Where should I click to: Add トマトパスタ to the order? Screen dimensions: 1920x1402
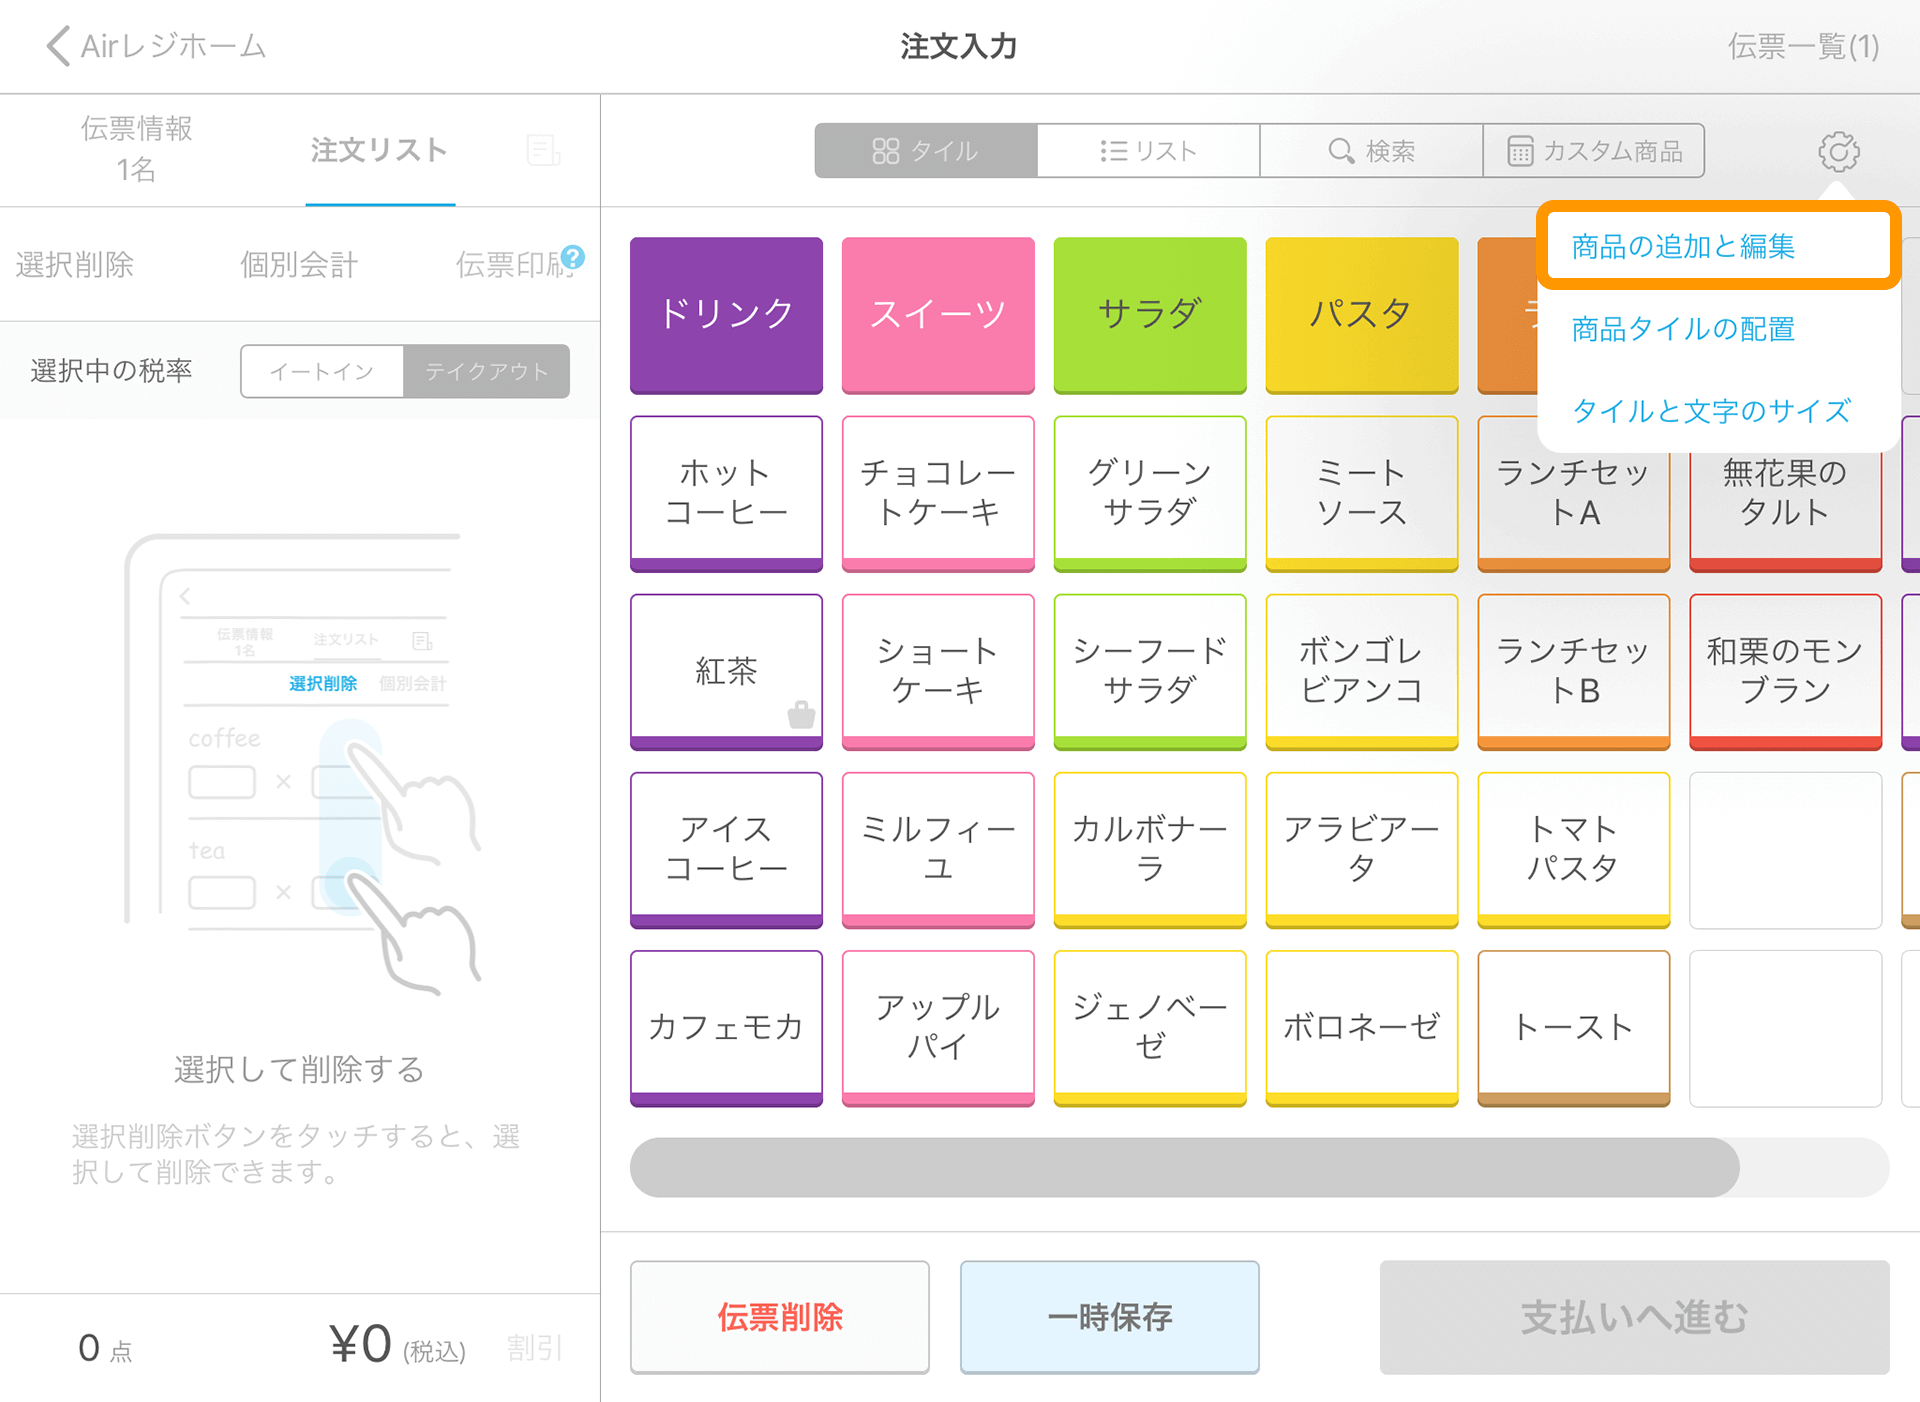point(1574,849)
